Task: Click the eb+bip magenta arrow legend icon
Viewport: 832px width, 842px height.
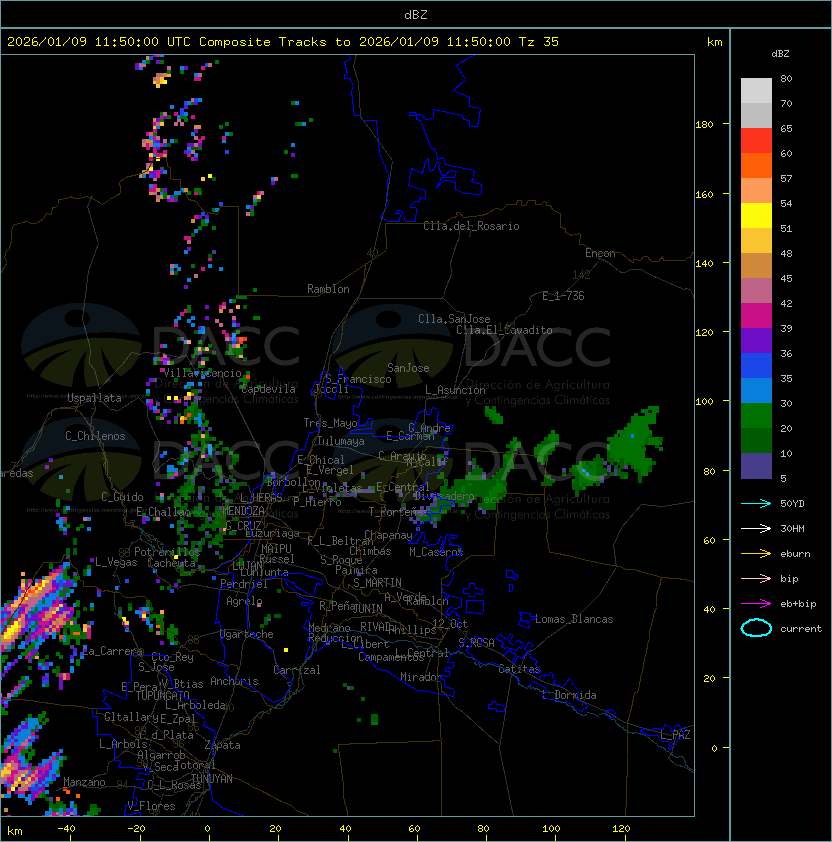Action: 756,604
